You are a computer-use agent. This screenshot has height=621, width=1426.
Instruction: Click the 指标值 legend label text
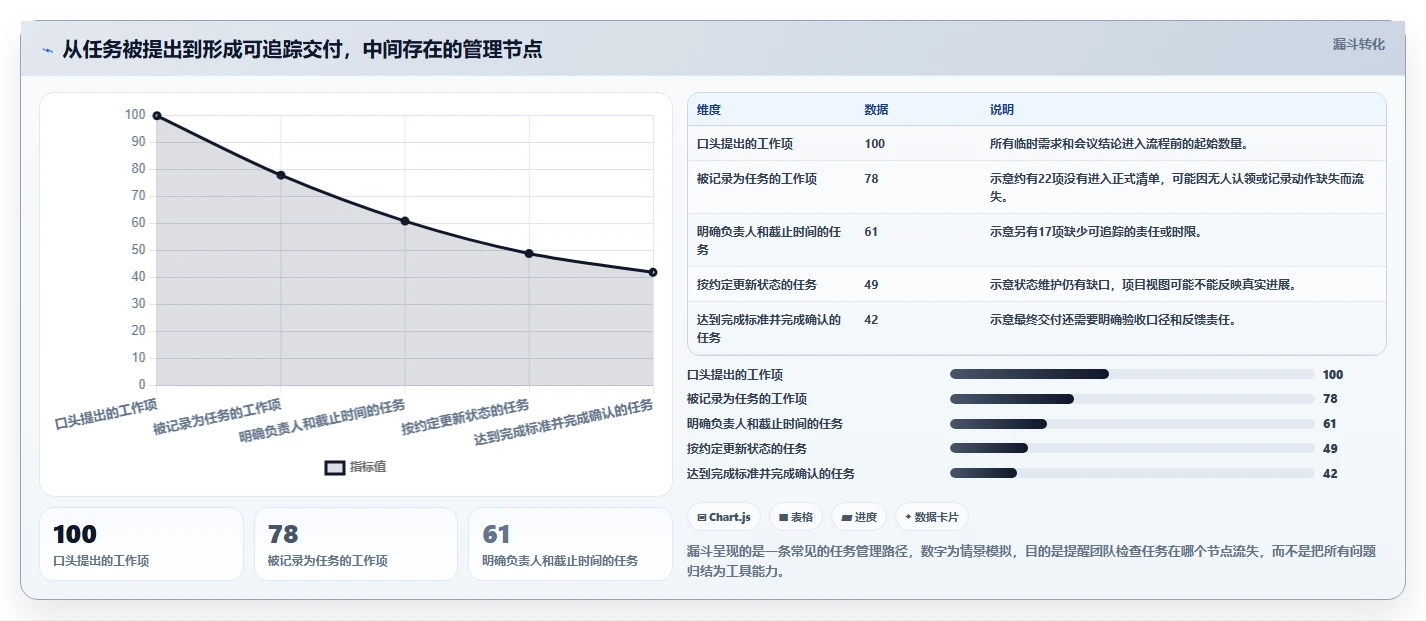368,467
